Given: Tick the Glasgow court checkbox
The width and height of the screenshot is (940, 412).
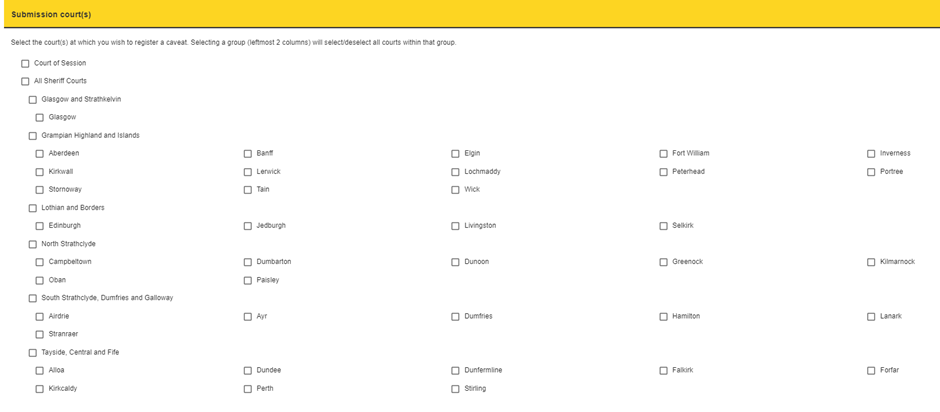Looking at the screenshot, I should (40, 118).
